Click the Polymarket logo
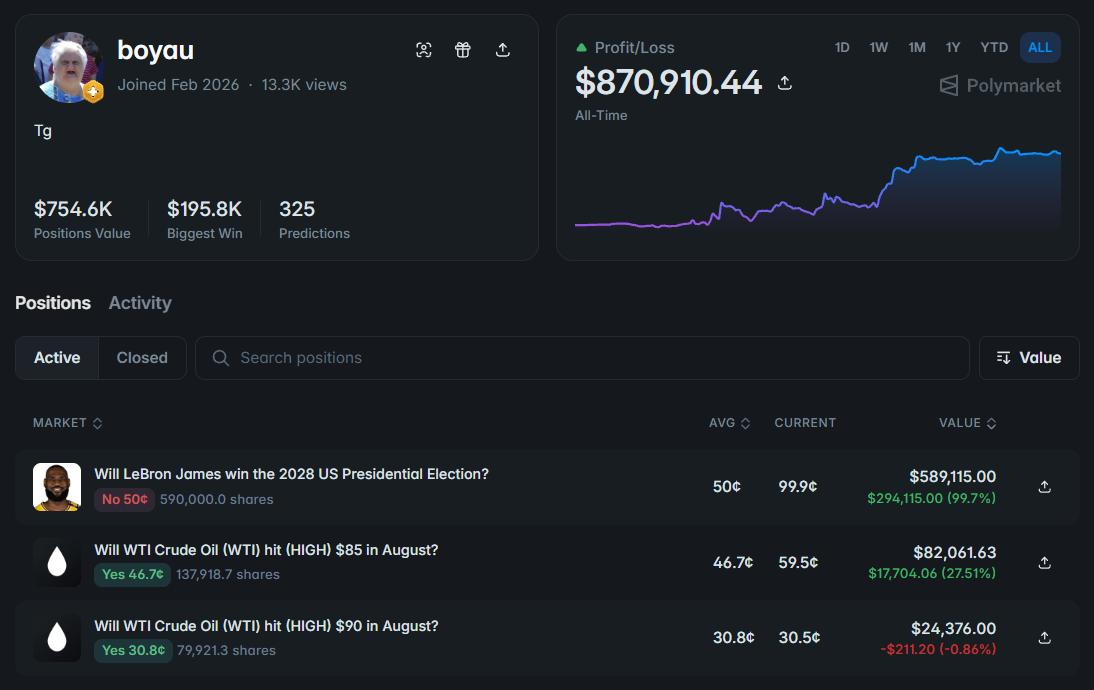 coord(1001,86)
